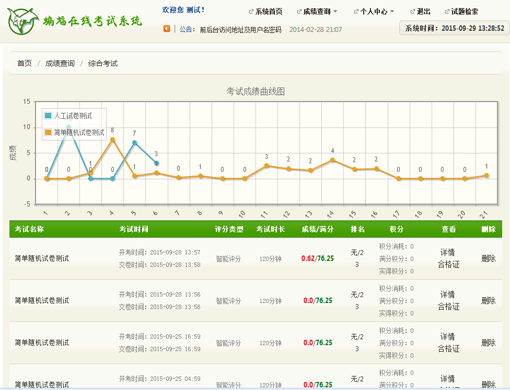Open 合格证 for the exam started 09-25 16:59
The image size is (510, 390).
coord(449,349)
